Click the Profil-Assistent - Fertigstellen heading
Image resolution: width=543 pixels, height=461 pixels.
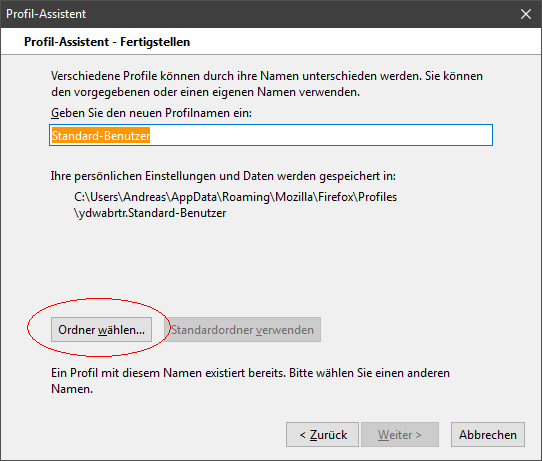pos(107,42)
